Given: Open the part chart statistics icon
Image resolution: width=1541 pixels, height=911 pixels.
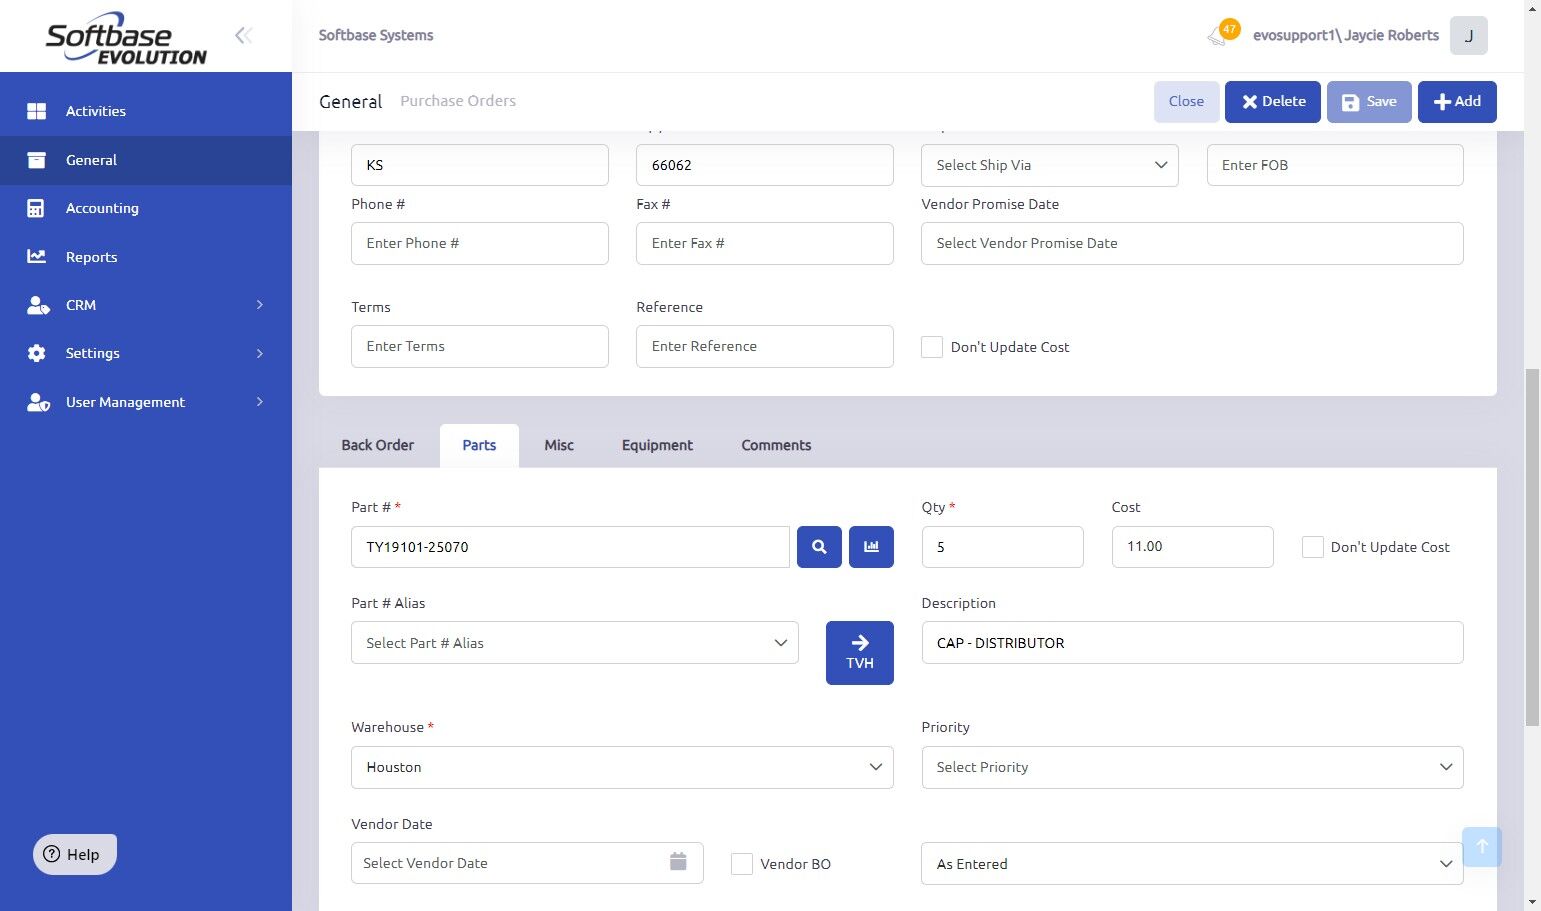Looking at the screenshot, I should coord(871,547).
